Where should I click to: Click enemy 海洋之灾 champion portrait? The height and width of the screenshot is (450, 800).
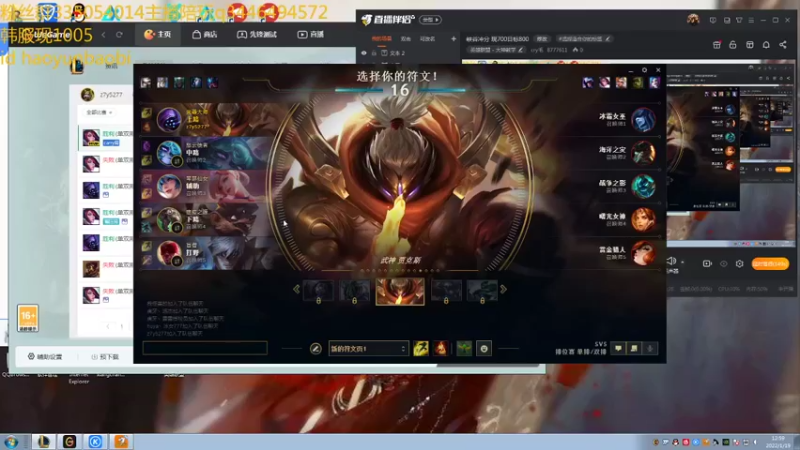(x=643, y=153)
